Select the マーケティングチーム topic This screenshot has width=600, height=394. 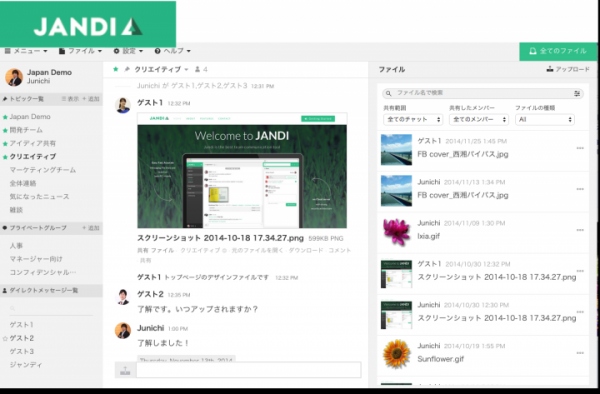click(42, 170)
